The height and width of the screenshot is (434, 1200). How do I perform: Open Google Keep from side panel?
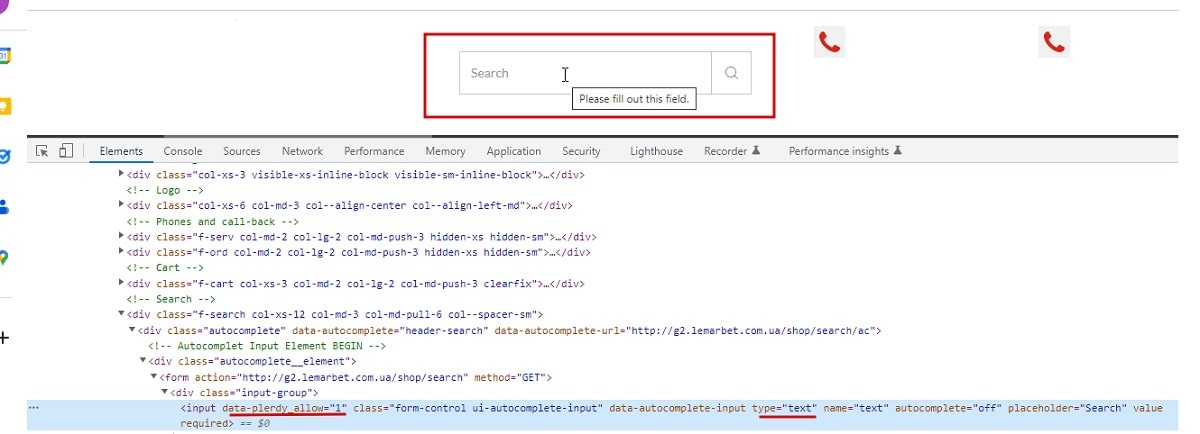click(4, 106)
